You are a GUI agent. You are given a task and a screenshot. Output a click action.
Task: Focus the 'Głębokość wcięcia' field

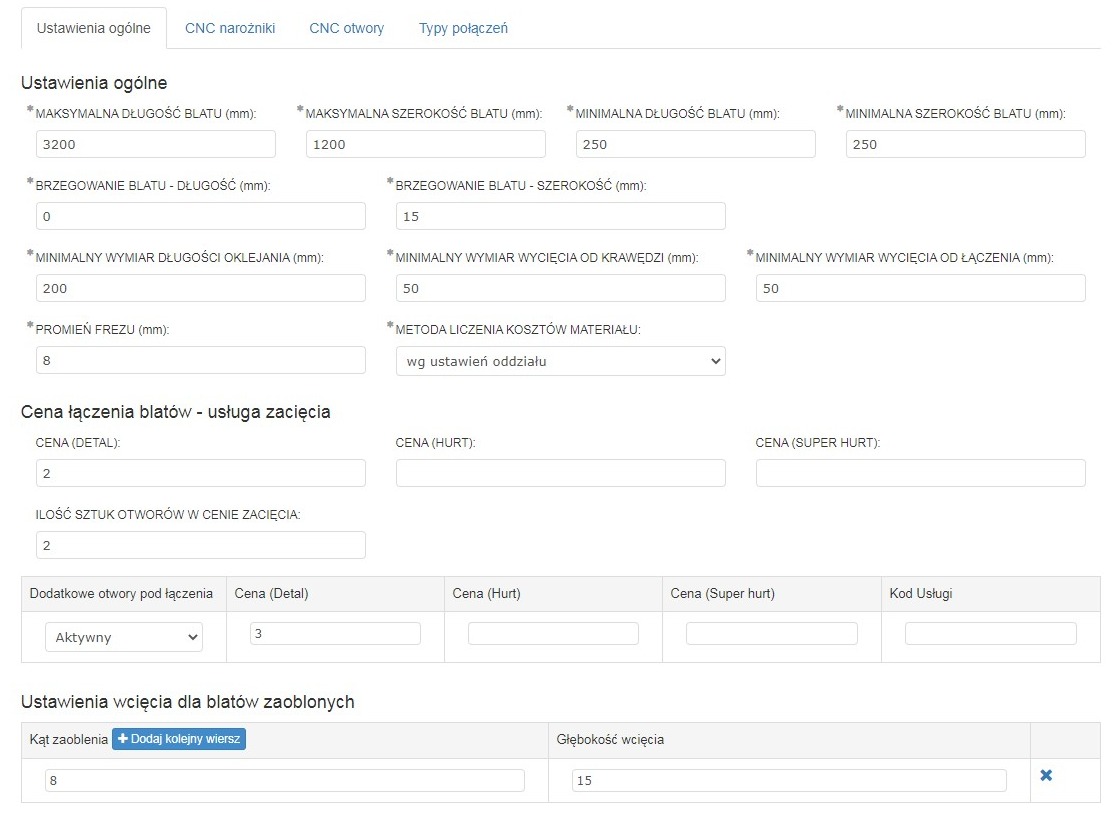tap(789, 780)
